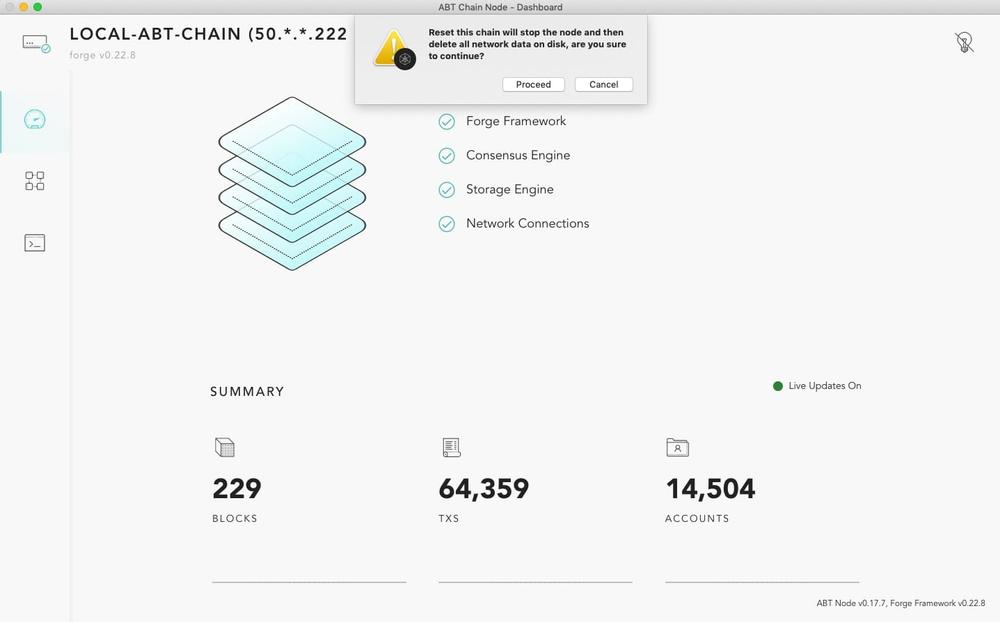The width and height of the screenshot is (1000, 622).
Task: Click the forge v0.22.8 version text
Action: pyautogui.click(x=103, y=55)
